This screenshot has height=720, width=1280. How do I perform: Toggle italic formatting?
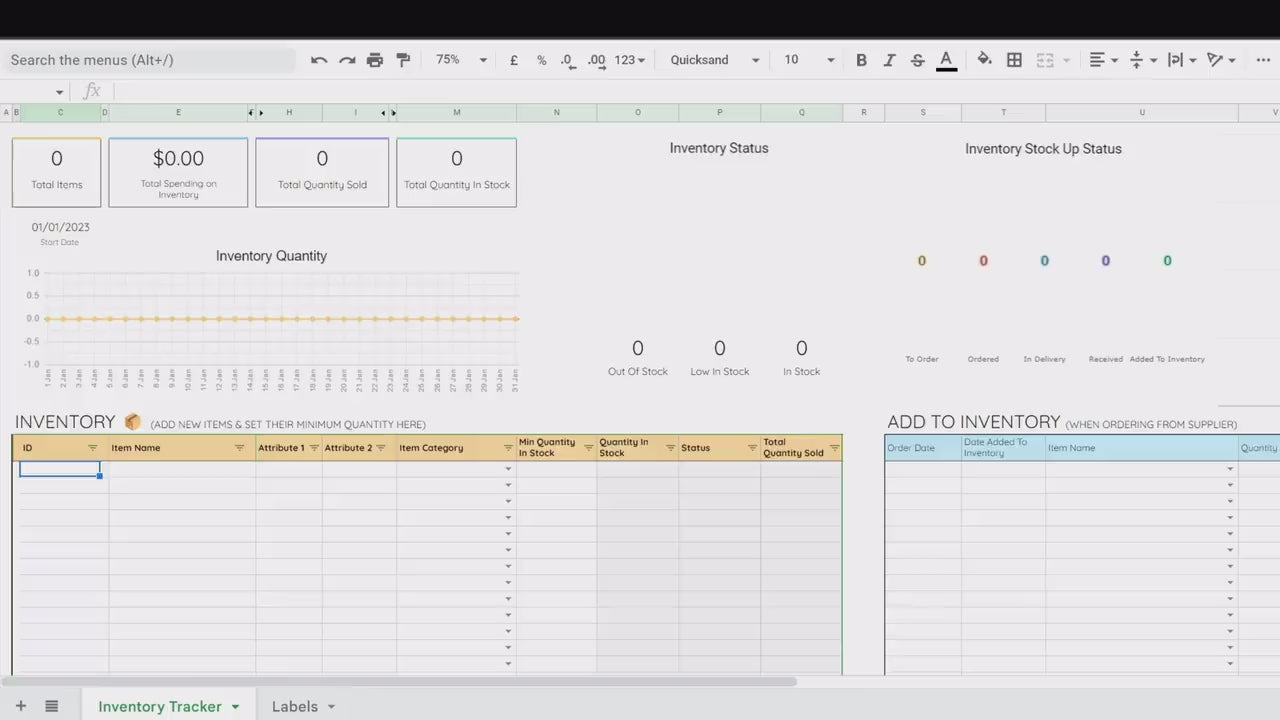(889, 60)
